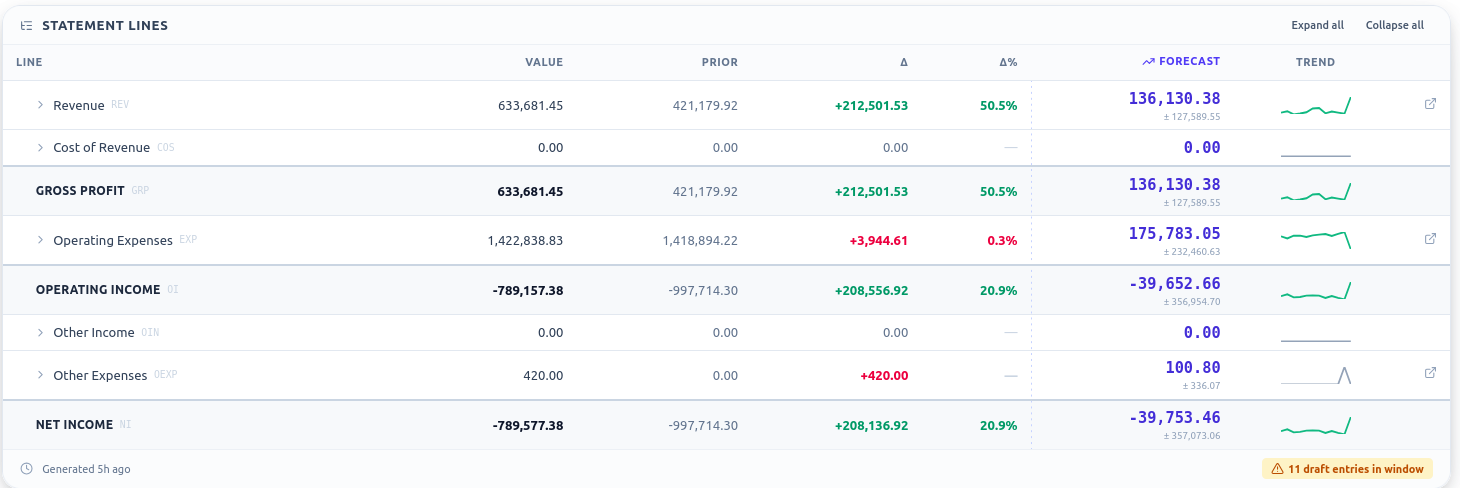Click the draft entries warning icon
The image size is (1460, 488).
[1277, 468]
